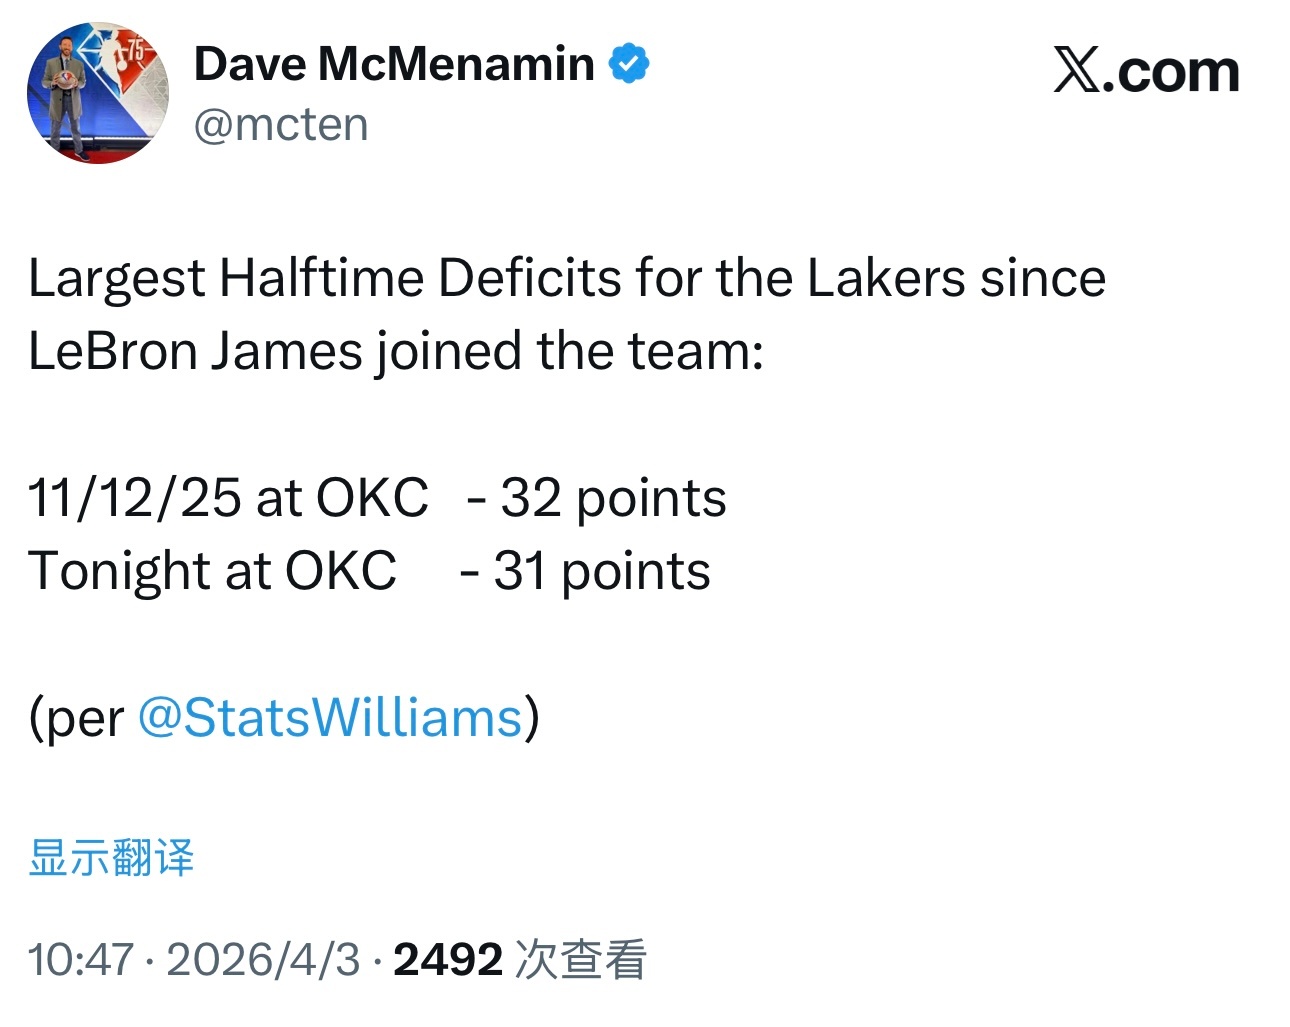Click the 'Largest Halftime Deficits' headline line
Viewport: 1290px width, 1027px height.
pyautogui.click(x=566, y=278)
